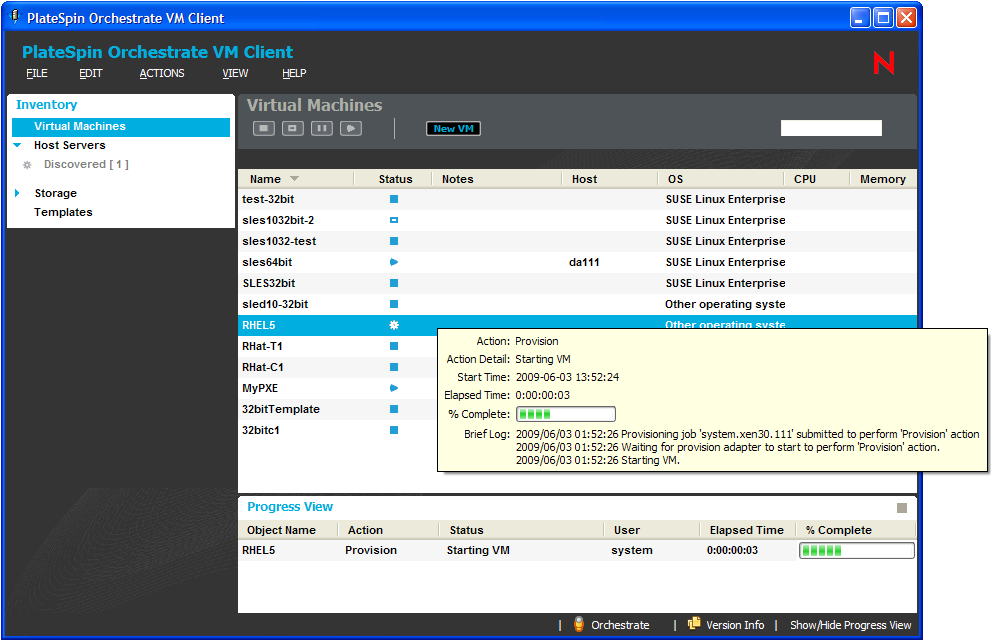993x640 pixels.
Task: Click the Suspend VM toolbar icon with small square
Action: (293, 129)
